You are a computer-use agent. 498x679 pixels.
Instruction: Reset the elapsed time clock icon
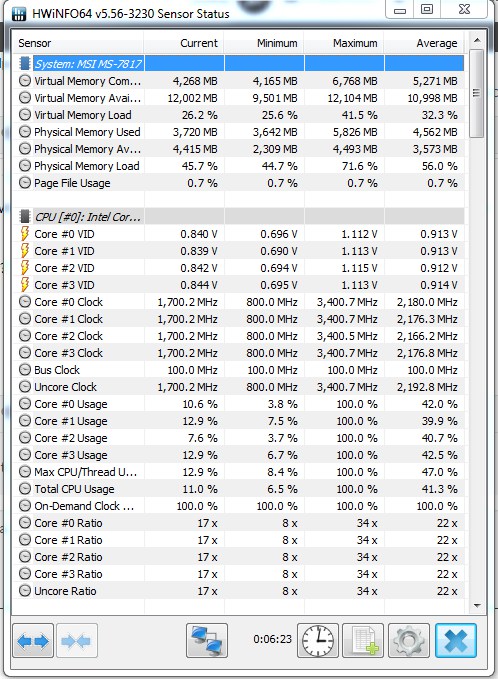click(318, 640)
